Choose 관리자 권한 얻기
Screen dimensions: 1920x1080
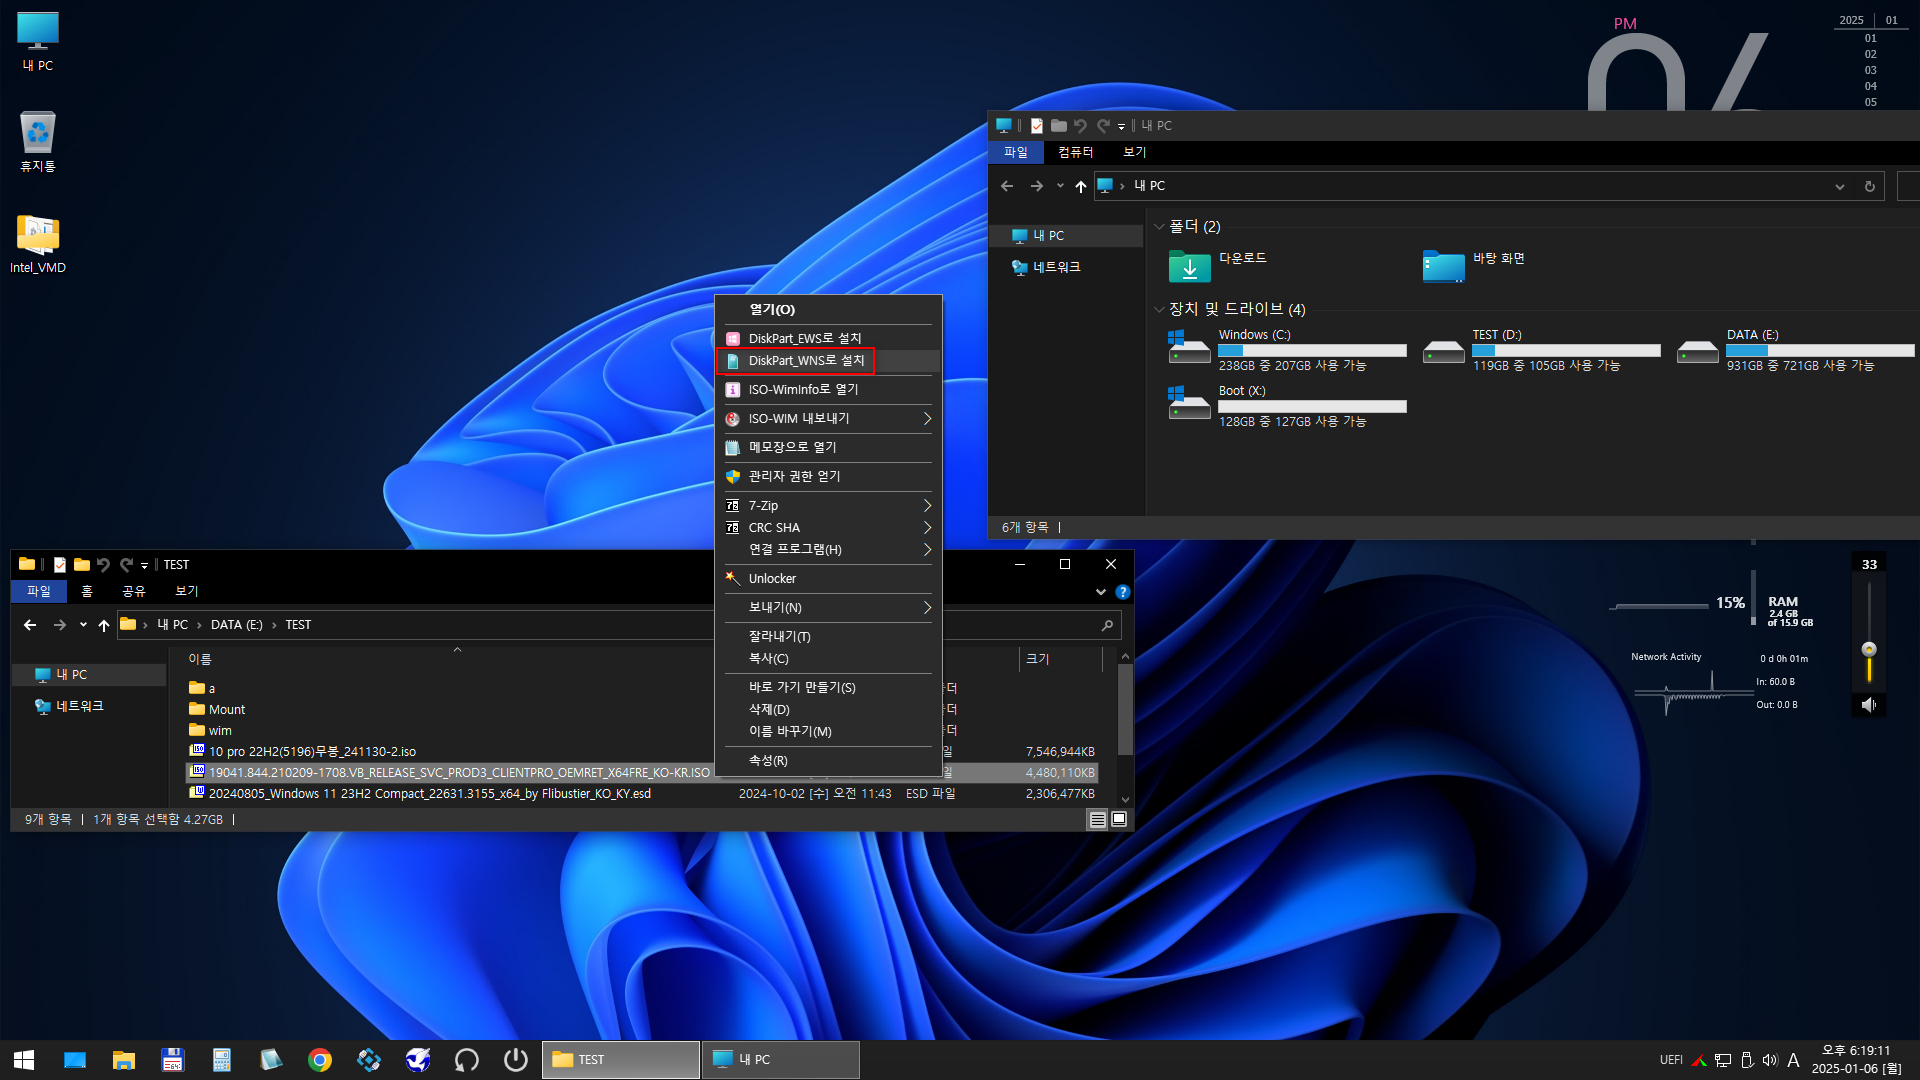tap(828, 477)
